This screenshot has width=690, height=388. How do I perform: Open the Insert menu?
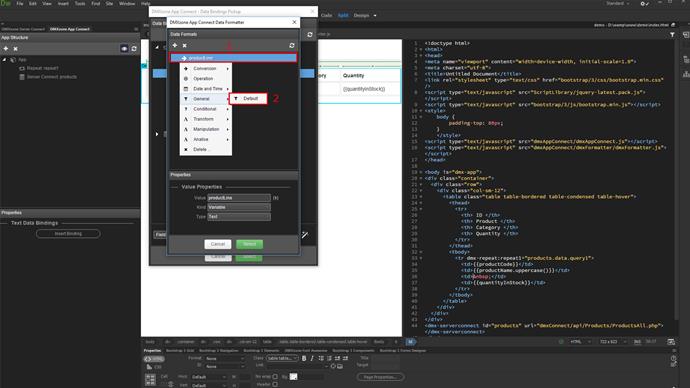tap(63, 4)
